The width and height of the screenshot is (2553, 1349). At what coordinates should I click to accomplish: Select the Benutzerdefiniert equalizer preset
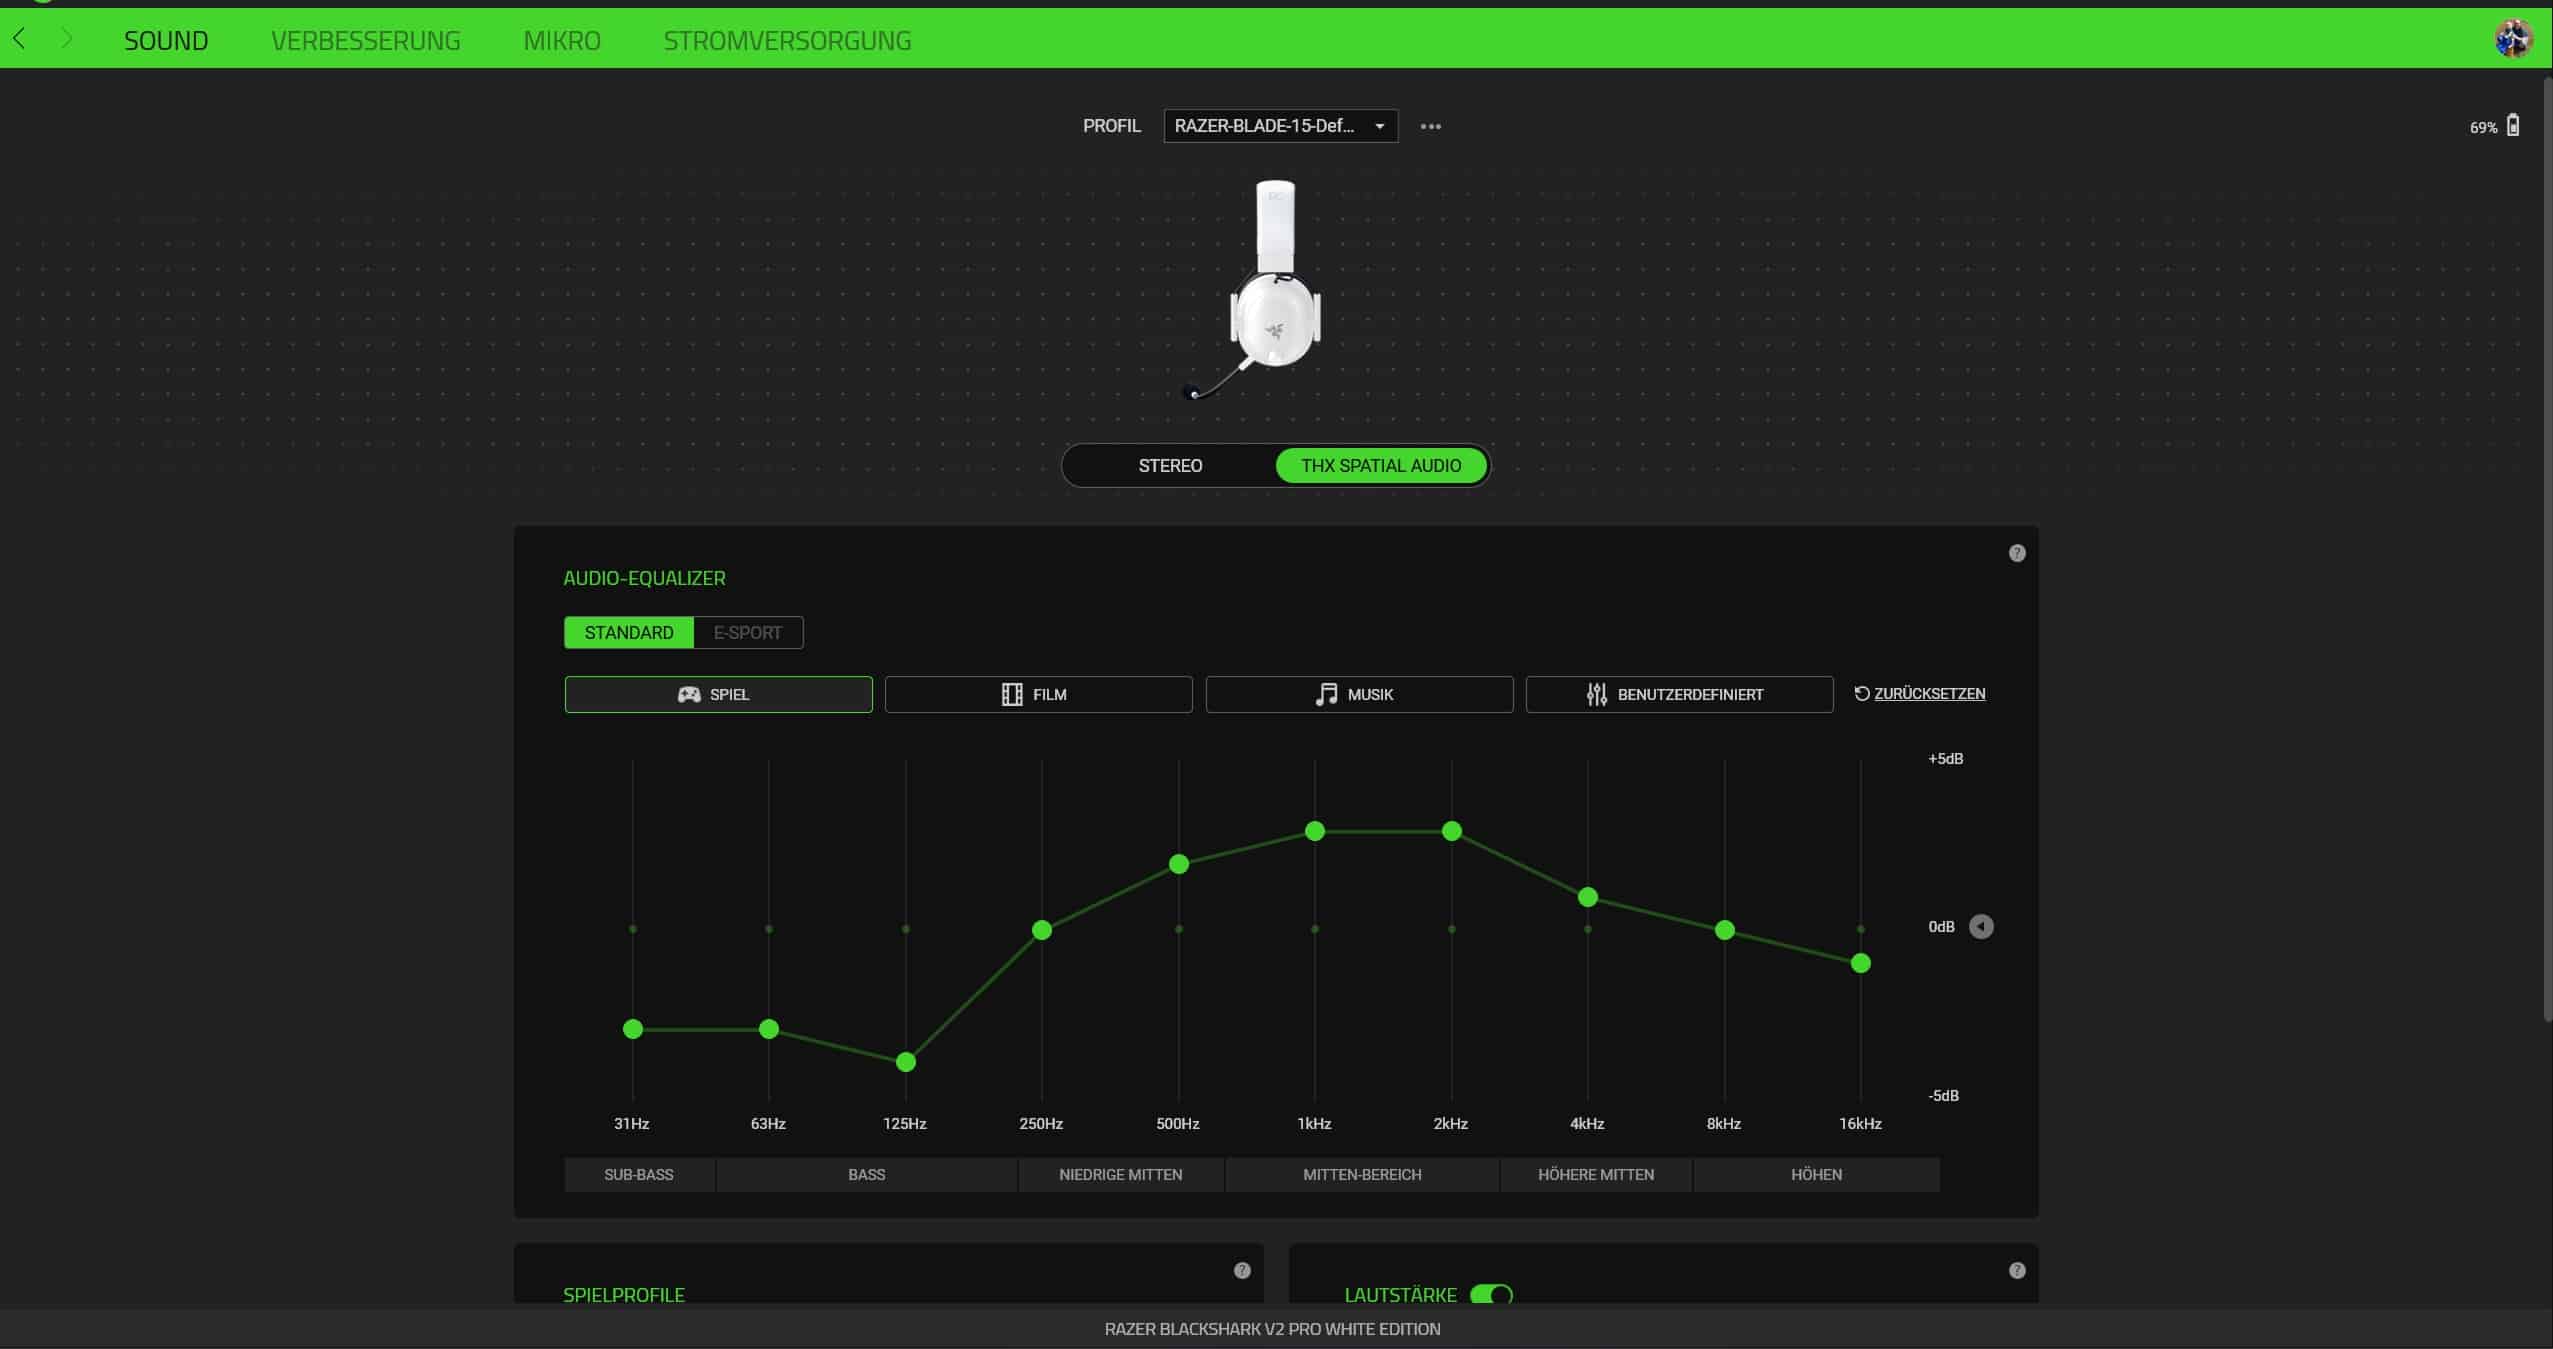coord(1678,694)
